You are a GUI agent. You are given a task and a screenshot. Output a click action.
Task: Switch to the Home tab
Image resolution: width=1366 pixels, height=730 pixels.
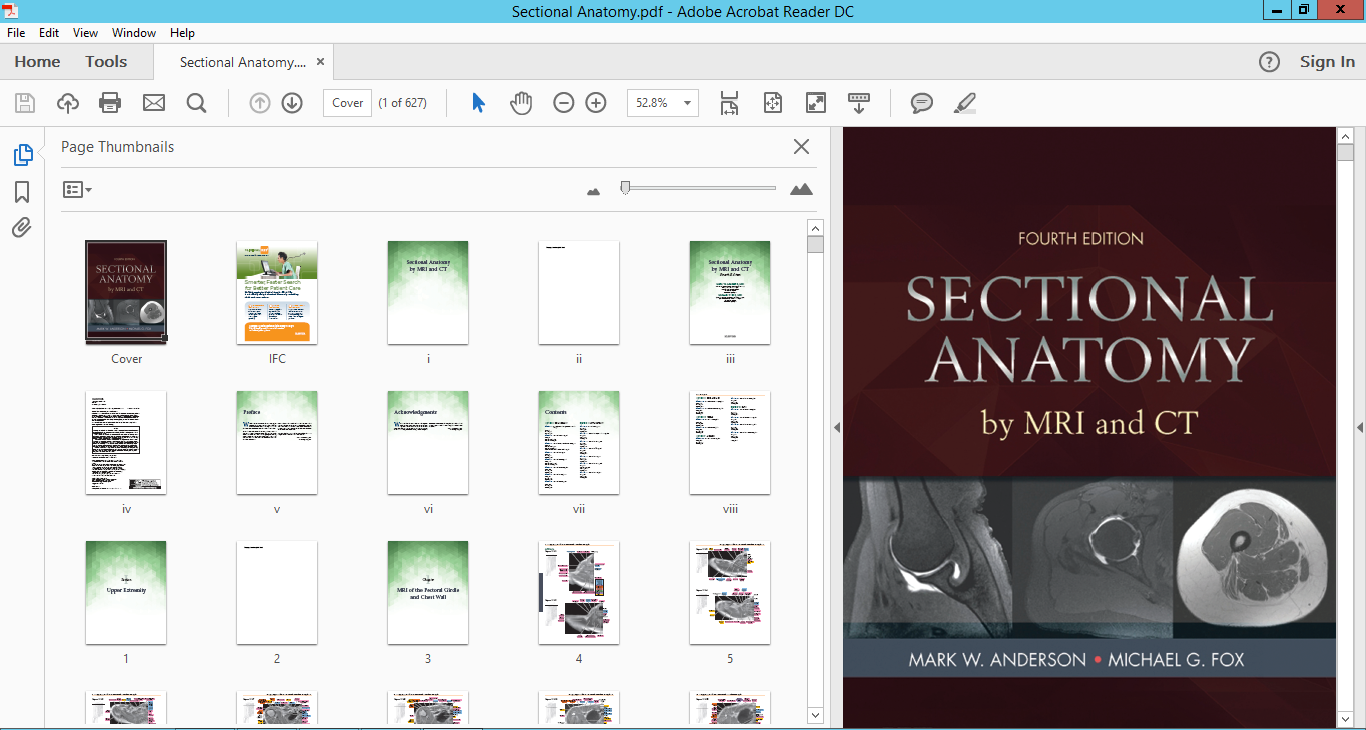click(x=37, y=62)
